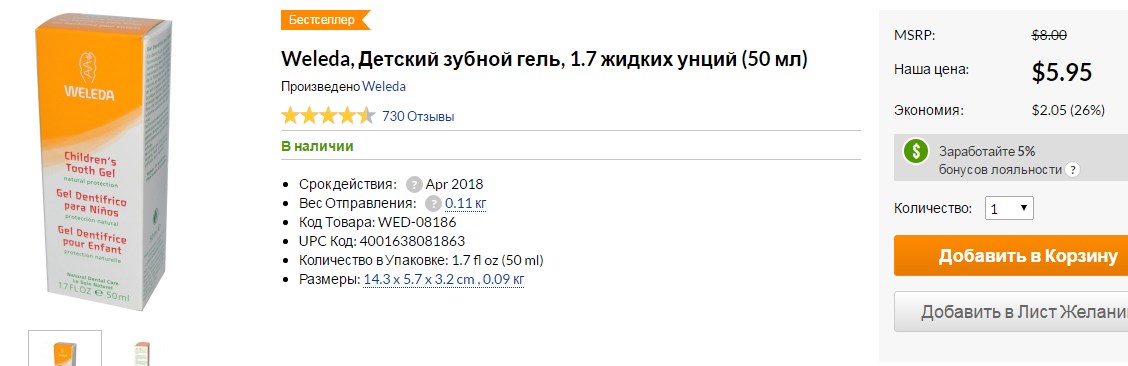This screenshot has width=1128, height=366.
Task: Click the main Weleda tooth gel image
Action: 104,162
